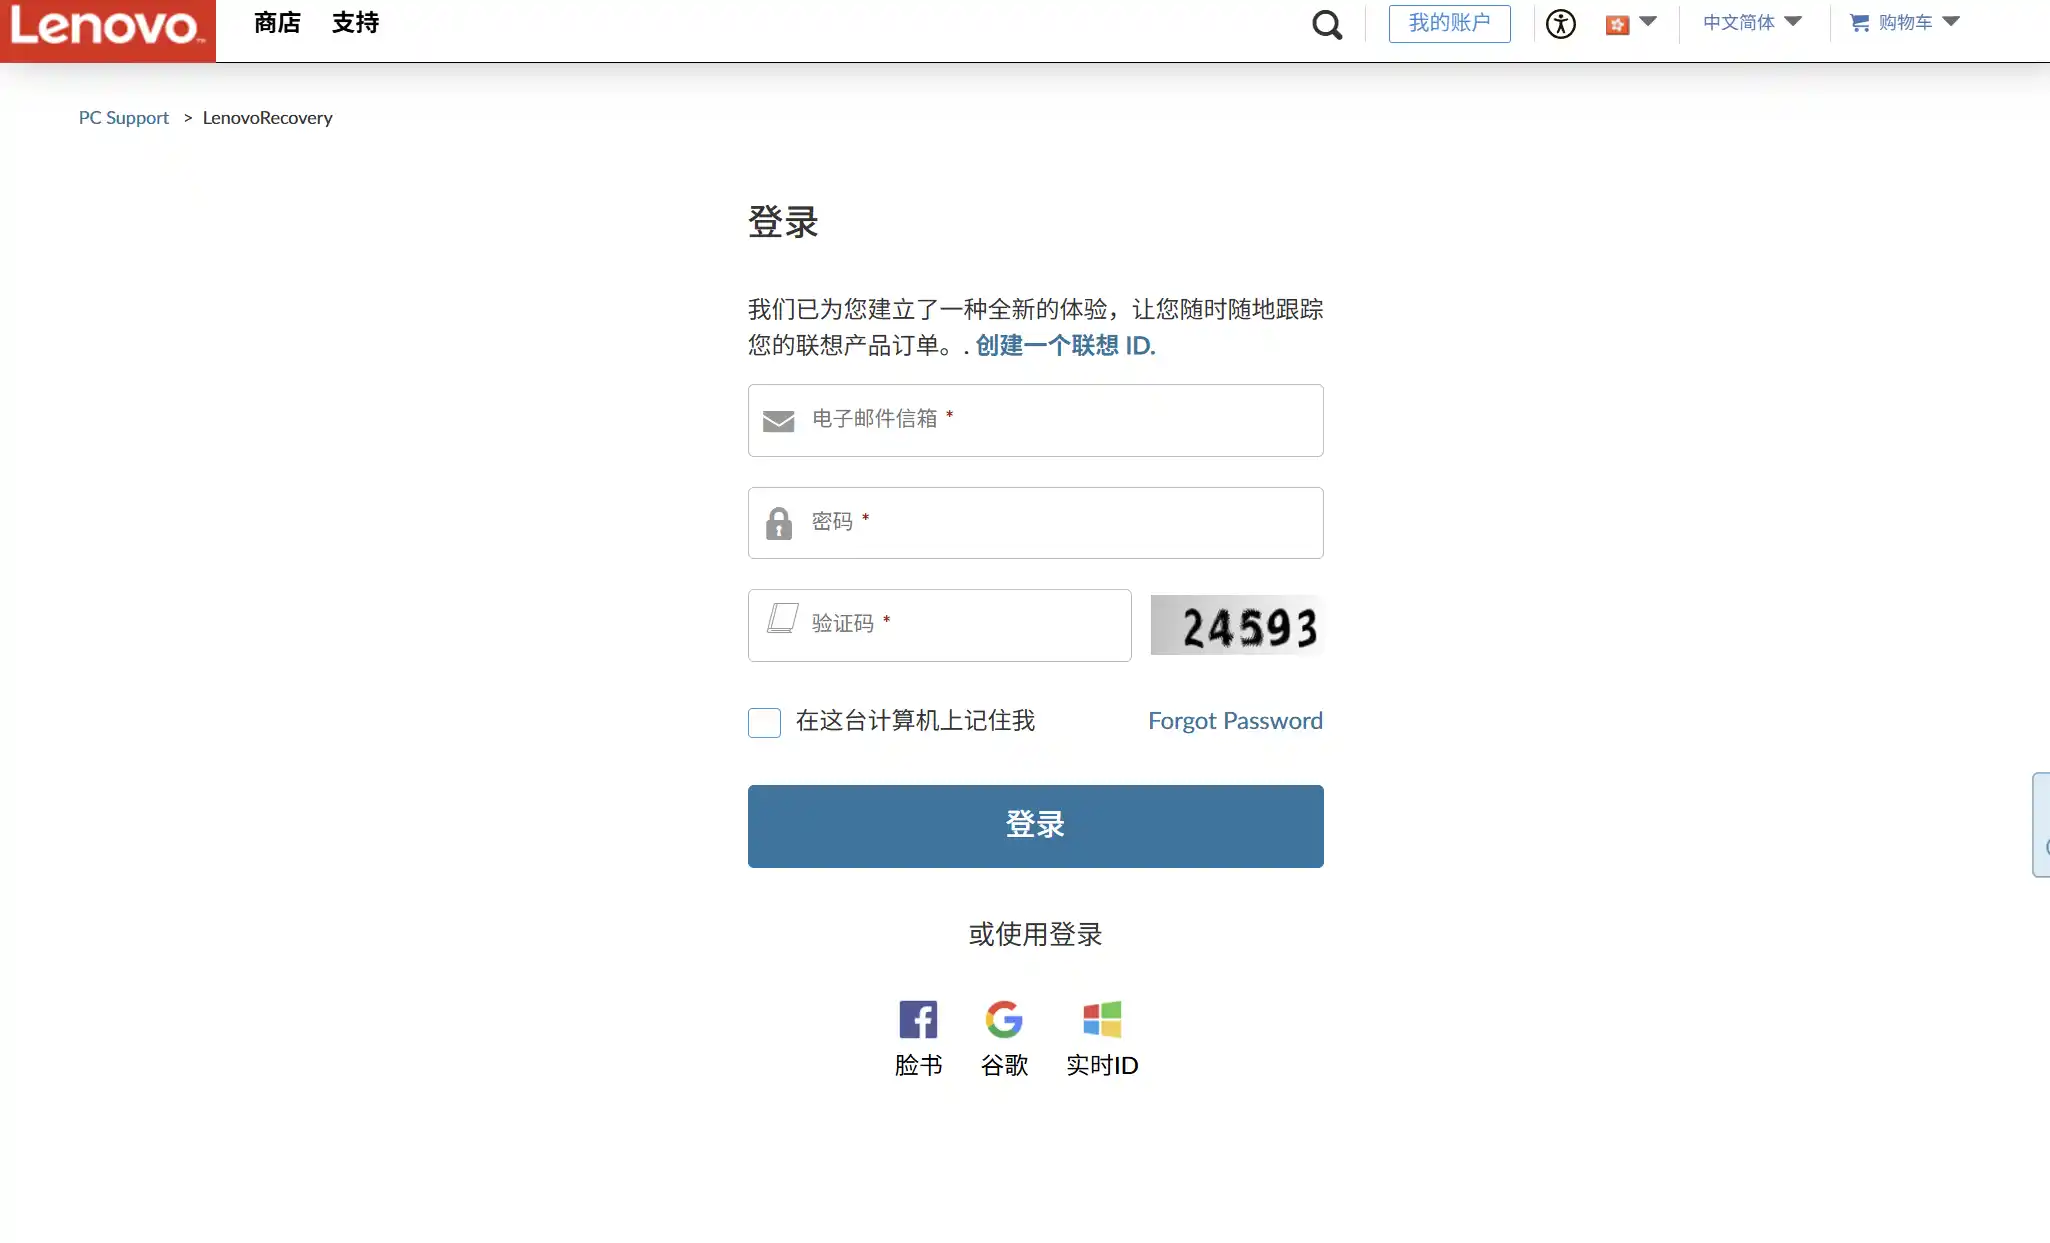2050x1243 pixels.
Task: Sign in with Facebook icon
Action: pyautogui.click(x=918, y=1019)
